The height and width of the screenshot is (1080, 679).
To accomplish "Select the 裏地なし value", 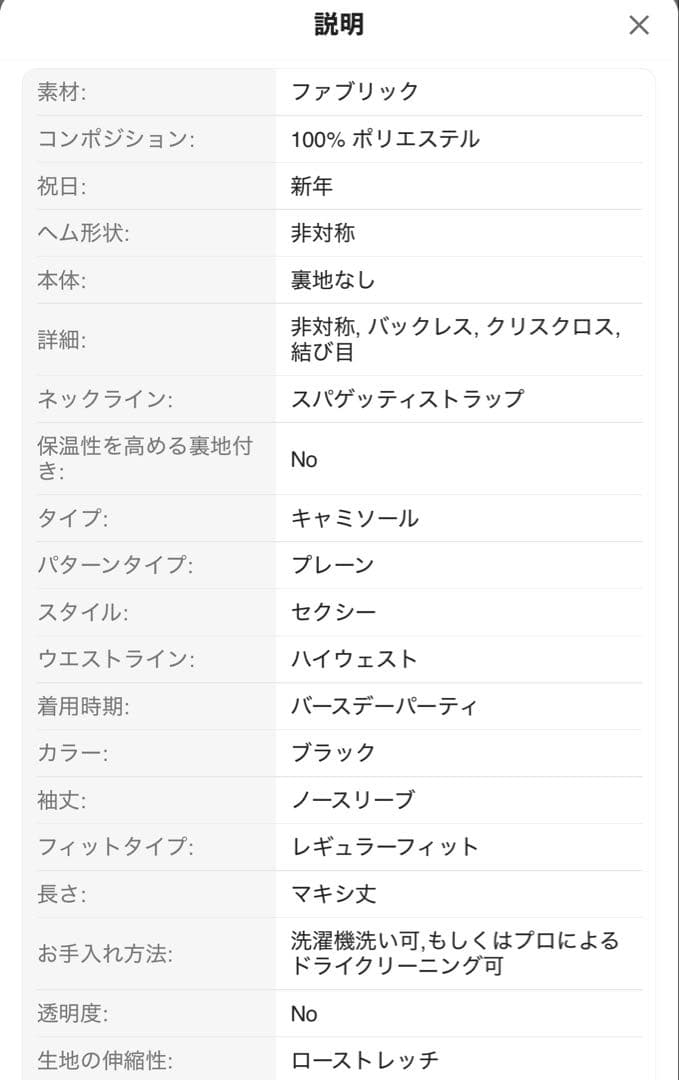I will 333,280.
